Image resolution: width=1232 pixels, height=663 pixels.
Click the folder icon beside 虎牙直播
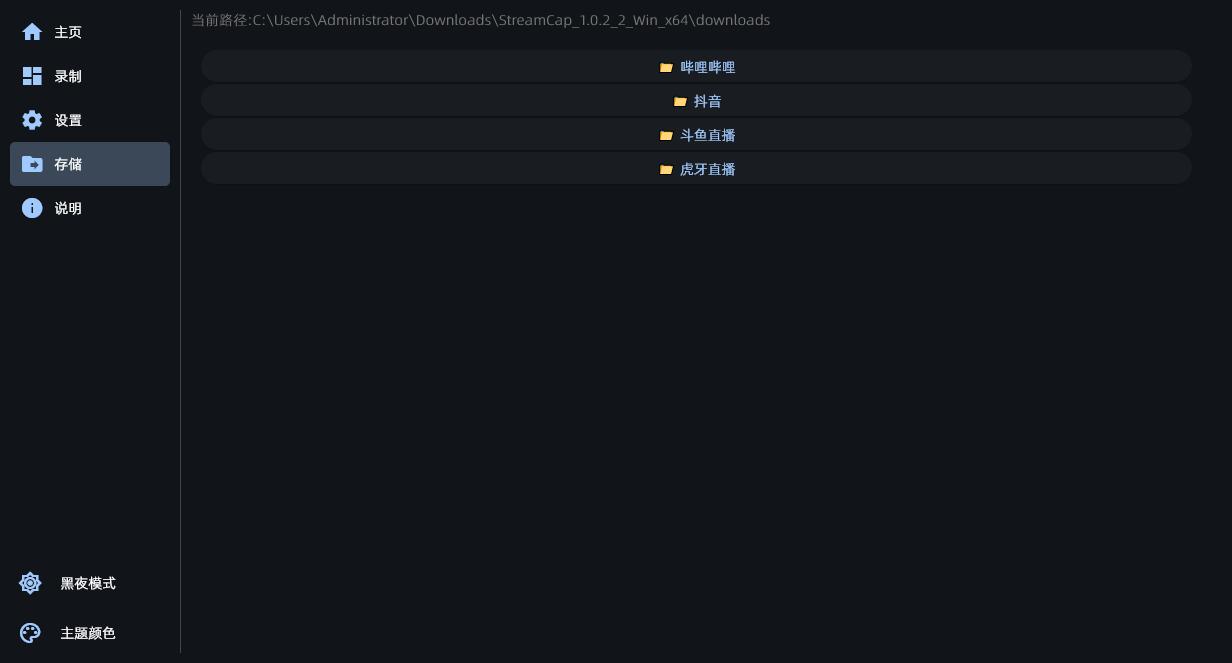[x=666, y=170]
